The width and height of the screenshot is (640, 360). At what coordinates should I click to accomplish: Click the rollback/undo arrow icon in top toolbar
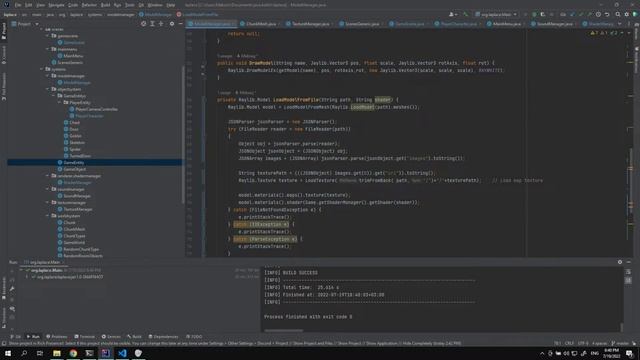coord(607,14)
